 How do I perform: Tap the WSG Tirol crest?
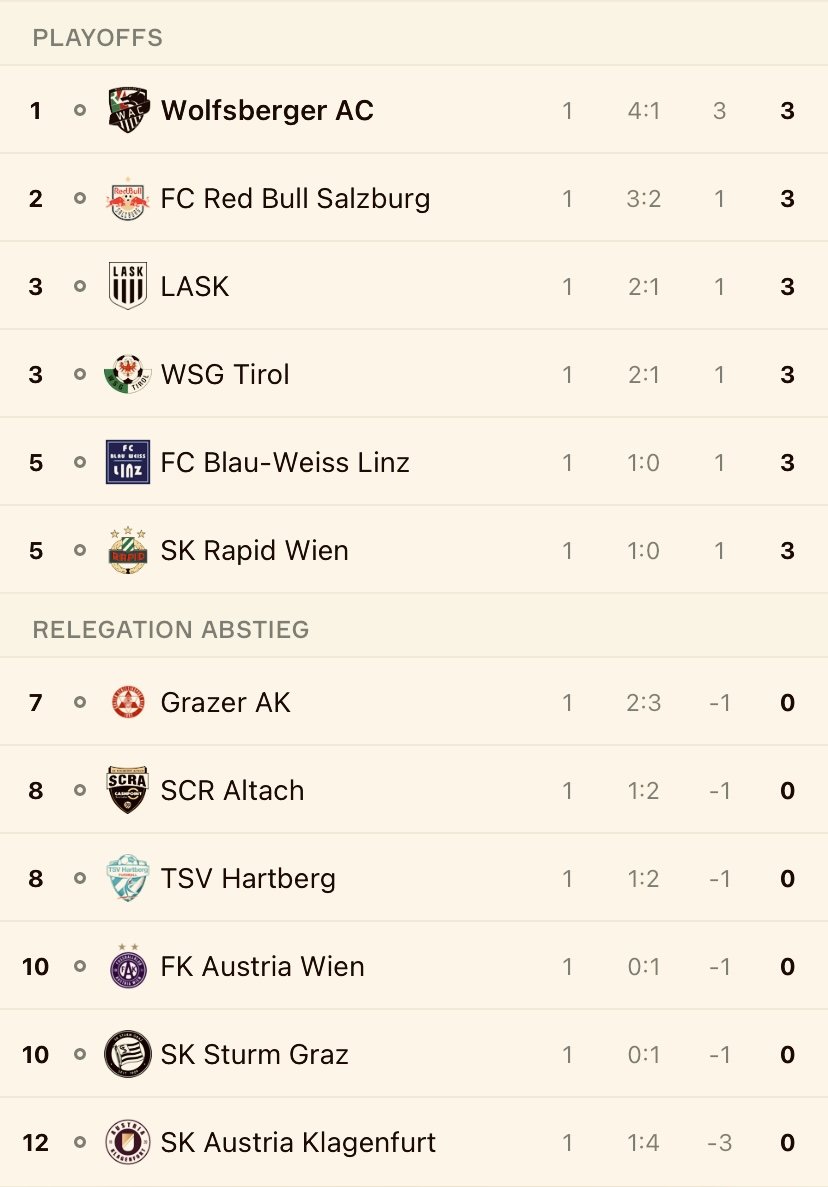pos(128,374)
